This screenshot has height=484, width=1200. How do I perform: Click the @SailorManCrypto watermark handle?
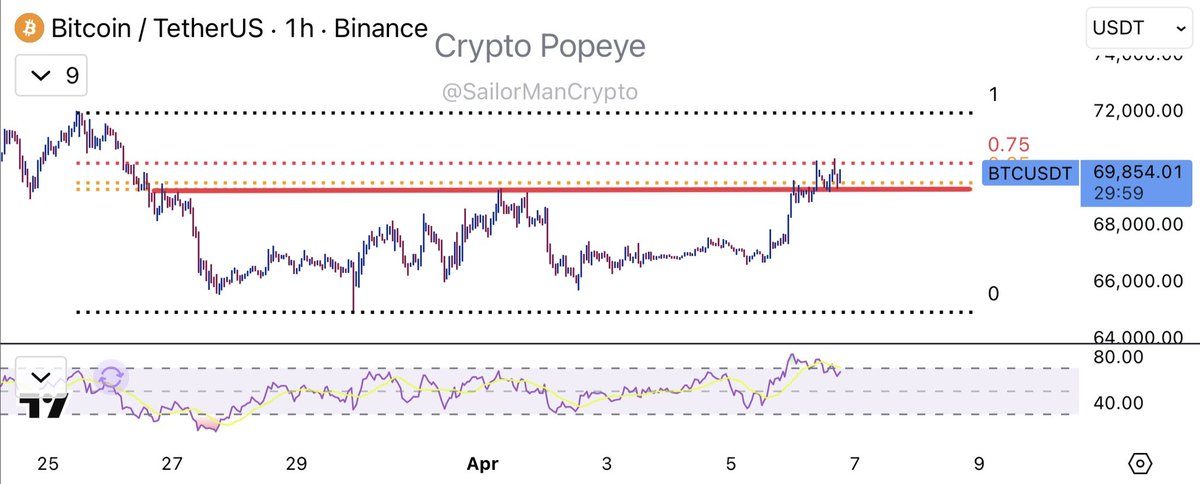pyautogui.click(x=539, y=91)
